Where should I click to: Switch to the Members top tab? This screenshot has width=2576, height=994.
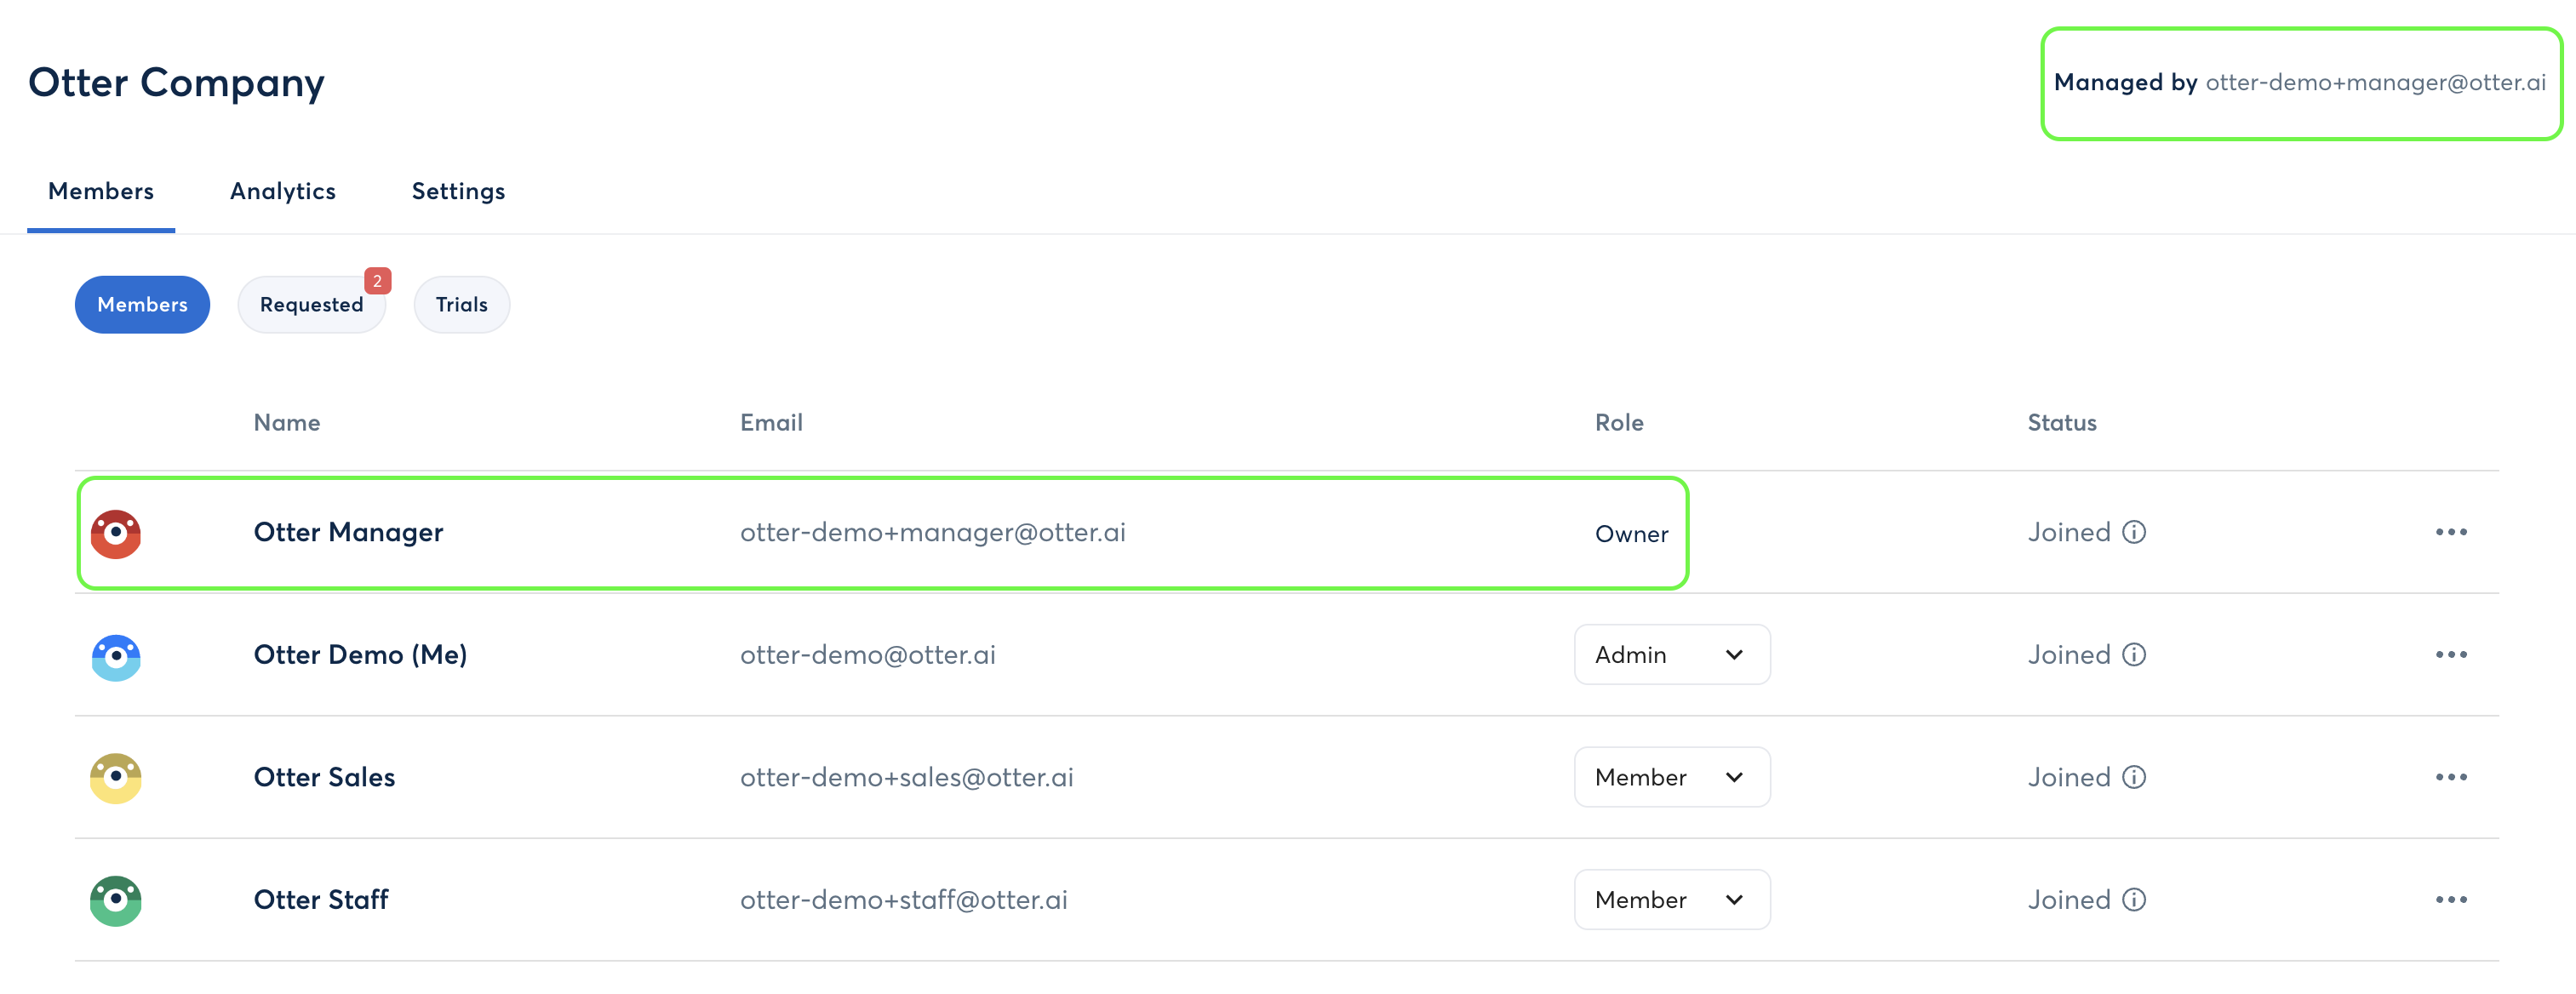(101, 191)
